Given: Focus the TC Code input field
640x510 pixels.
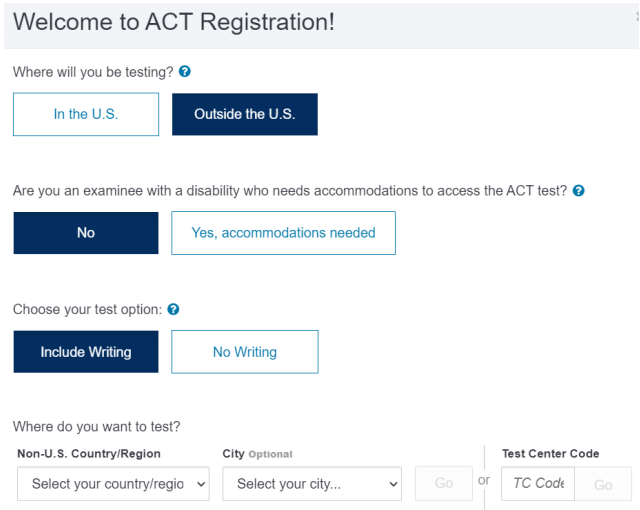Looking at the screenshot, I should coord(538,484).
